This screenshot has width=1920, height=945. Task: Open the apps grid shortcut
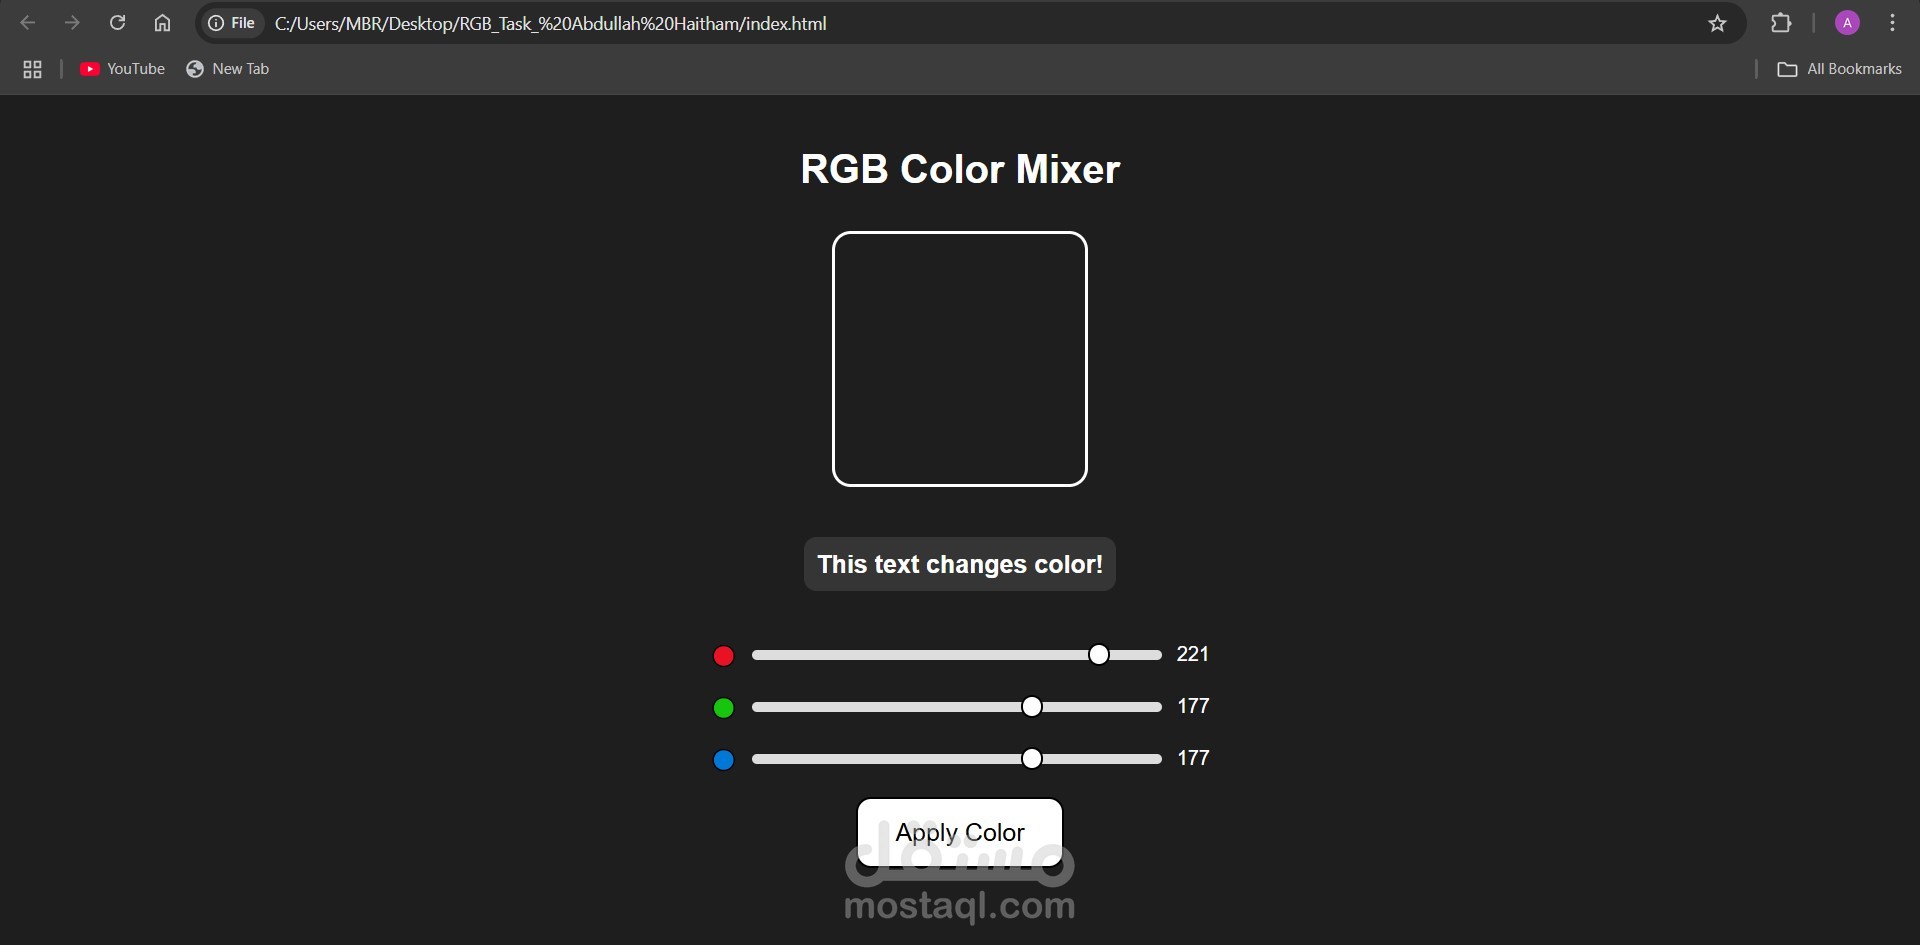(x=32, y=69)
